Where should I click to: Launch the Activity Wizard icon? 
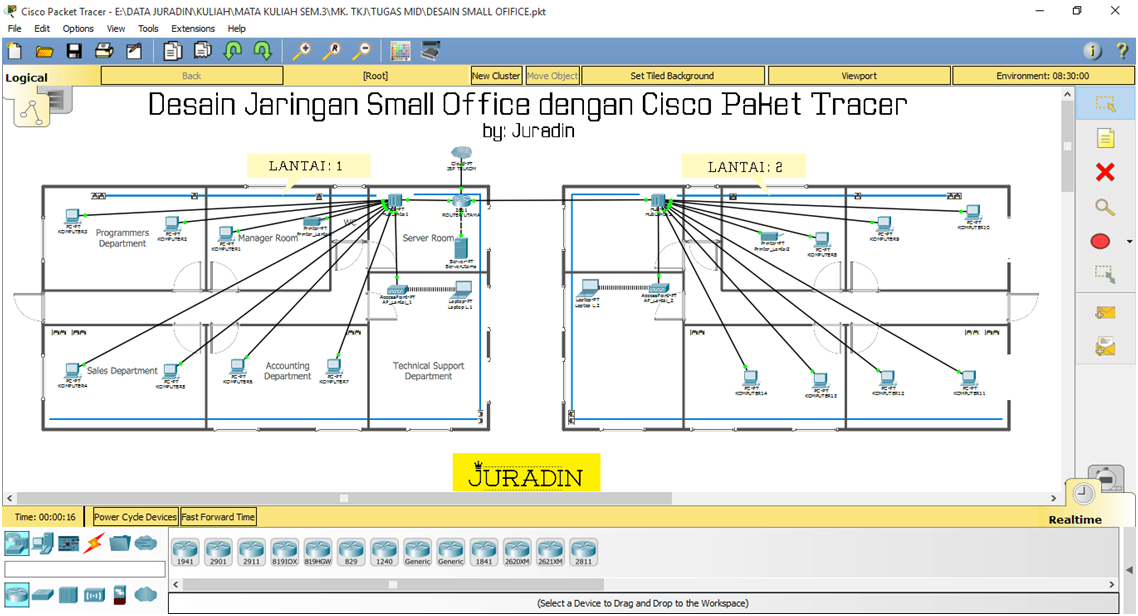(x=134, y=51)
